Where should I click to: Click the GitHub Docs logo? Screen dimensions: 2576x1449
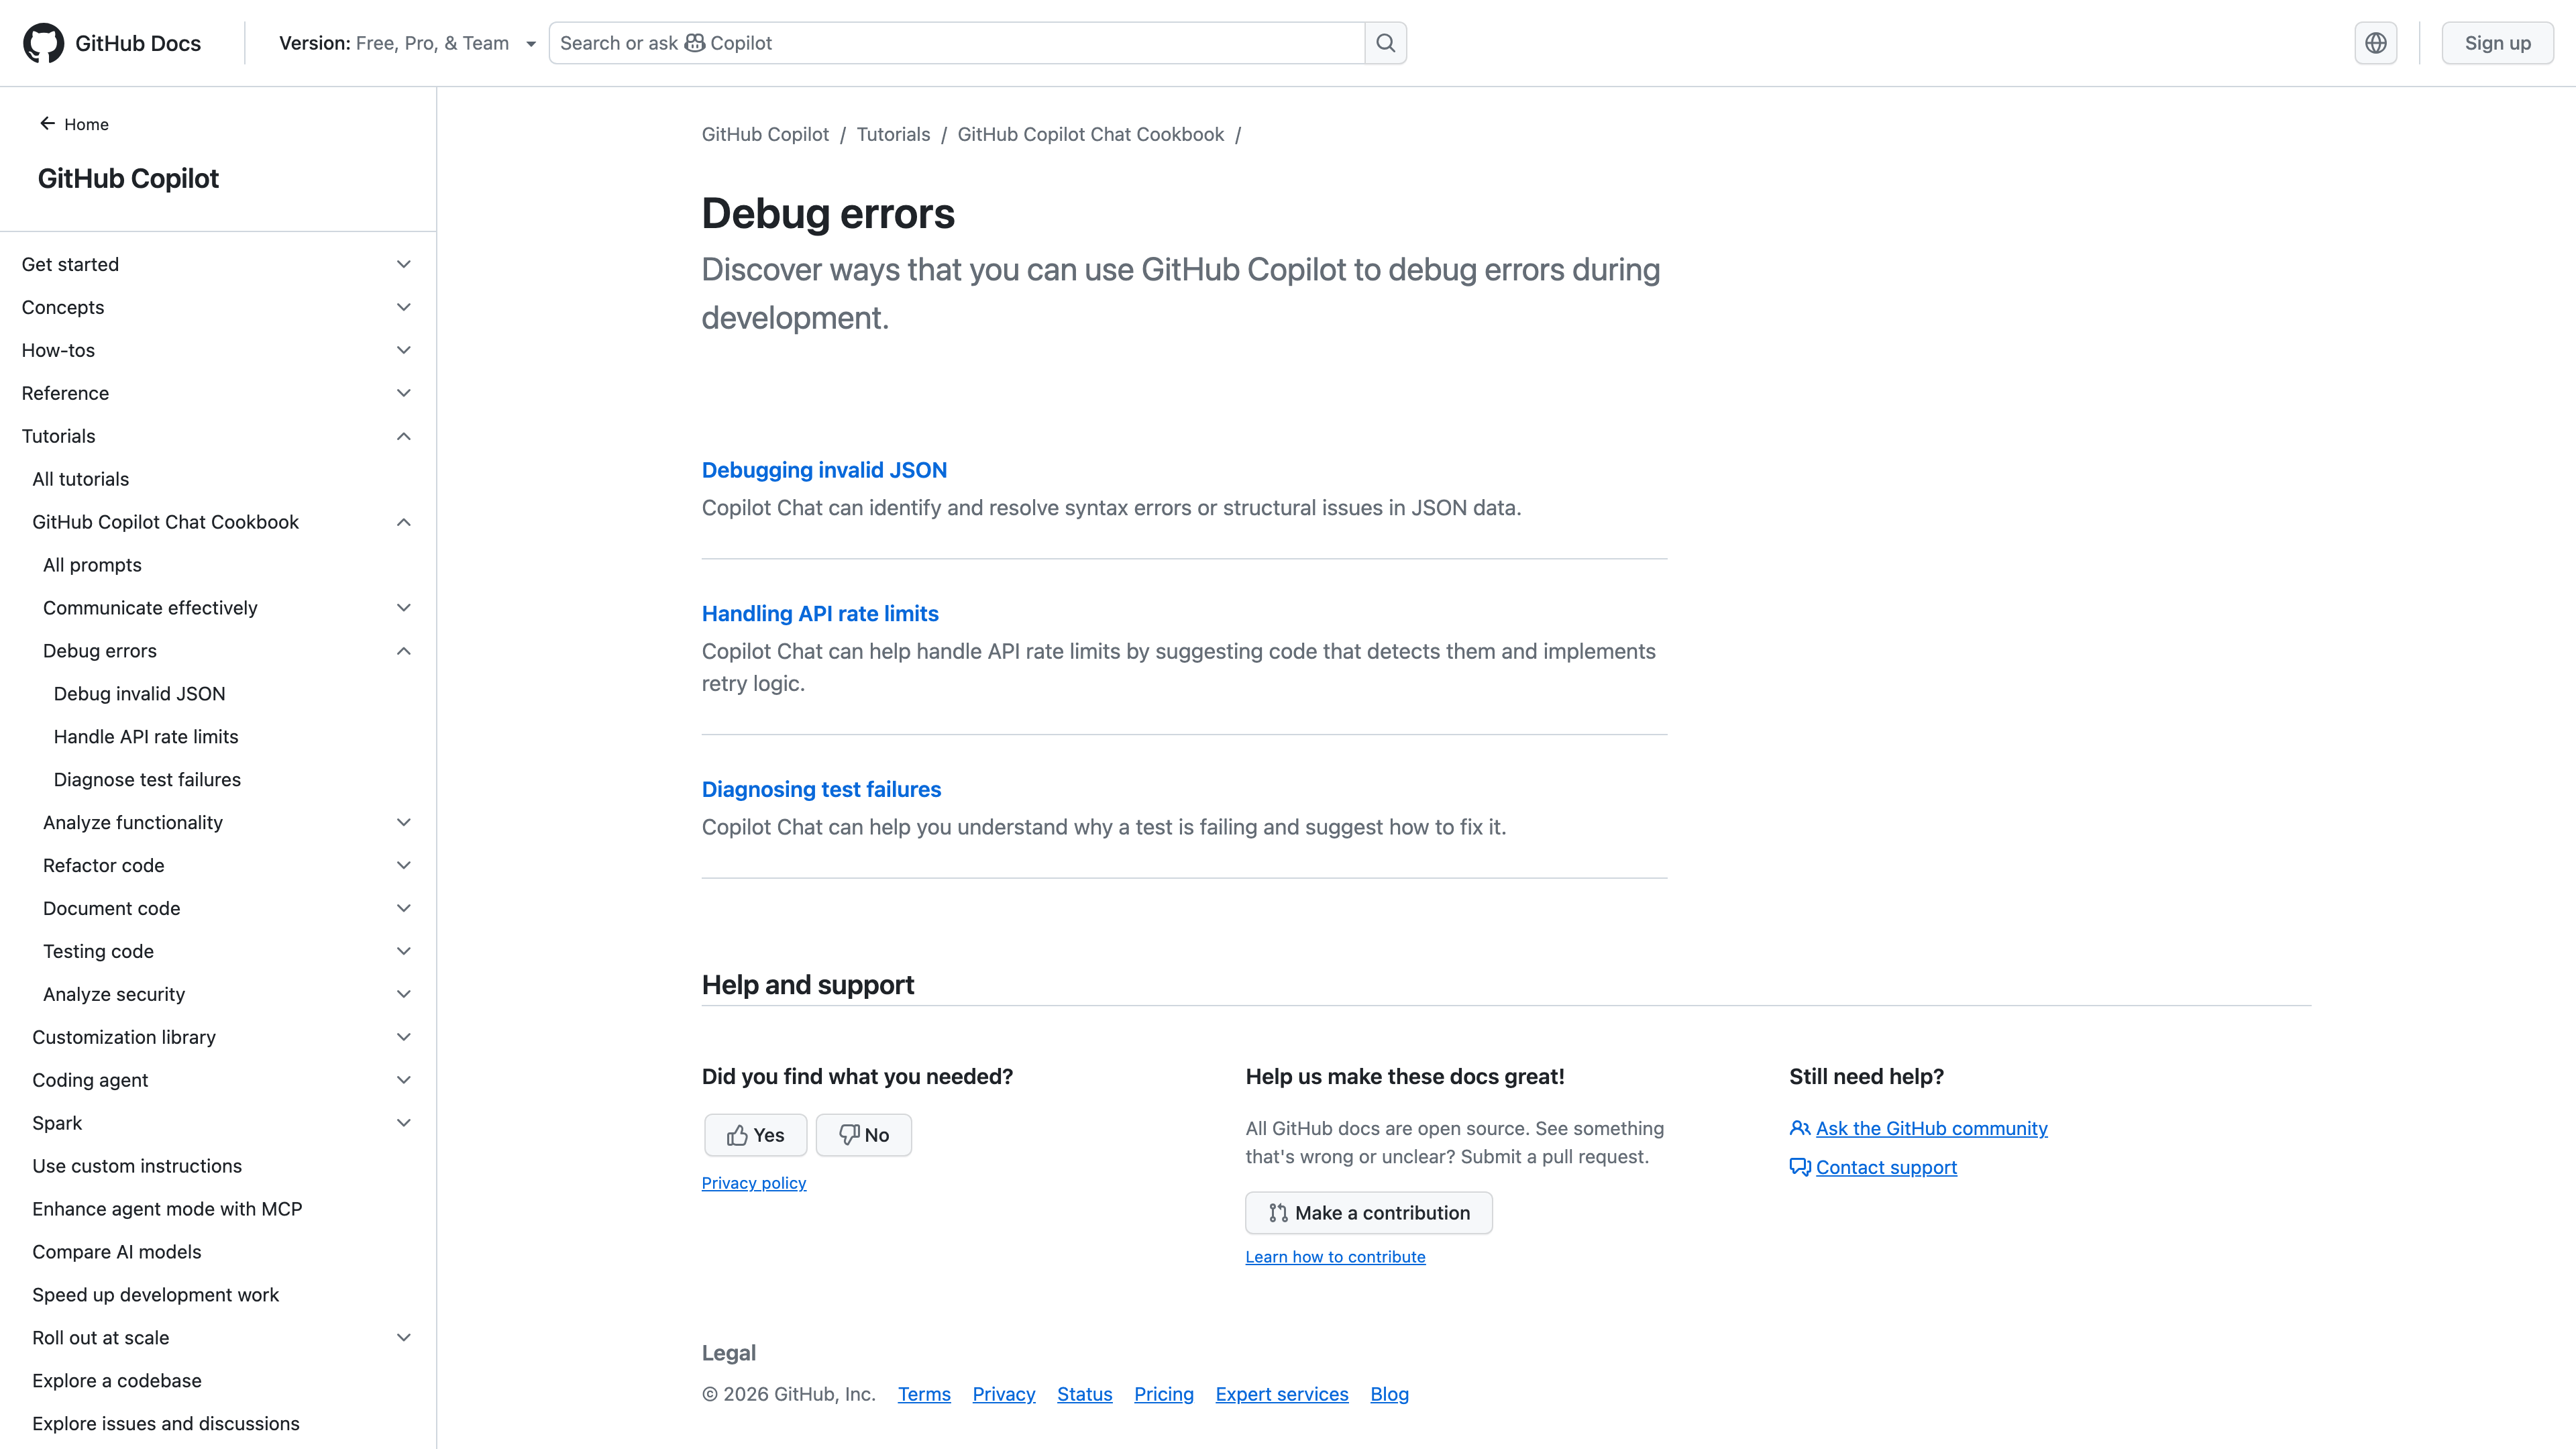tap(45, 42)
